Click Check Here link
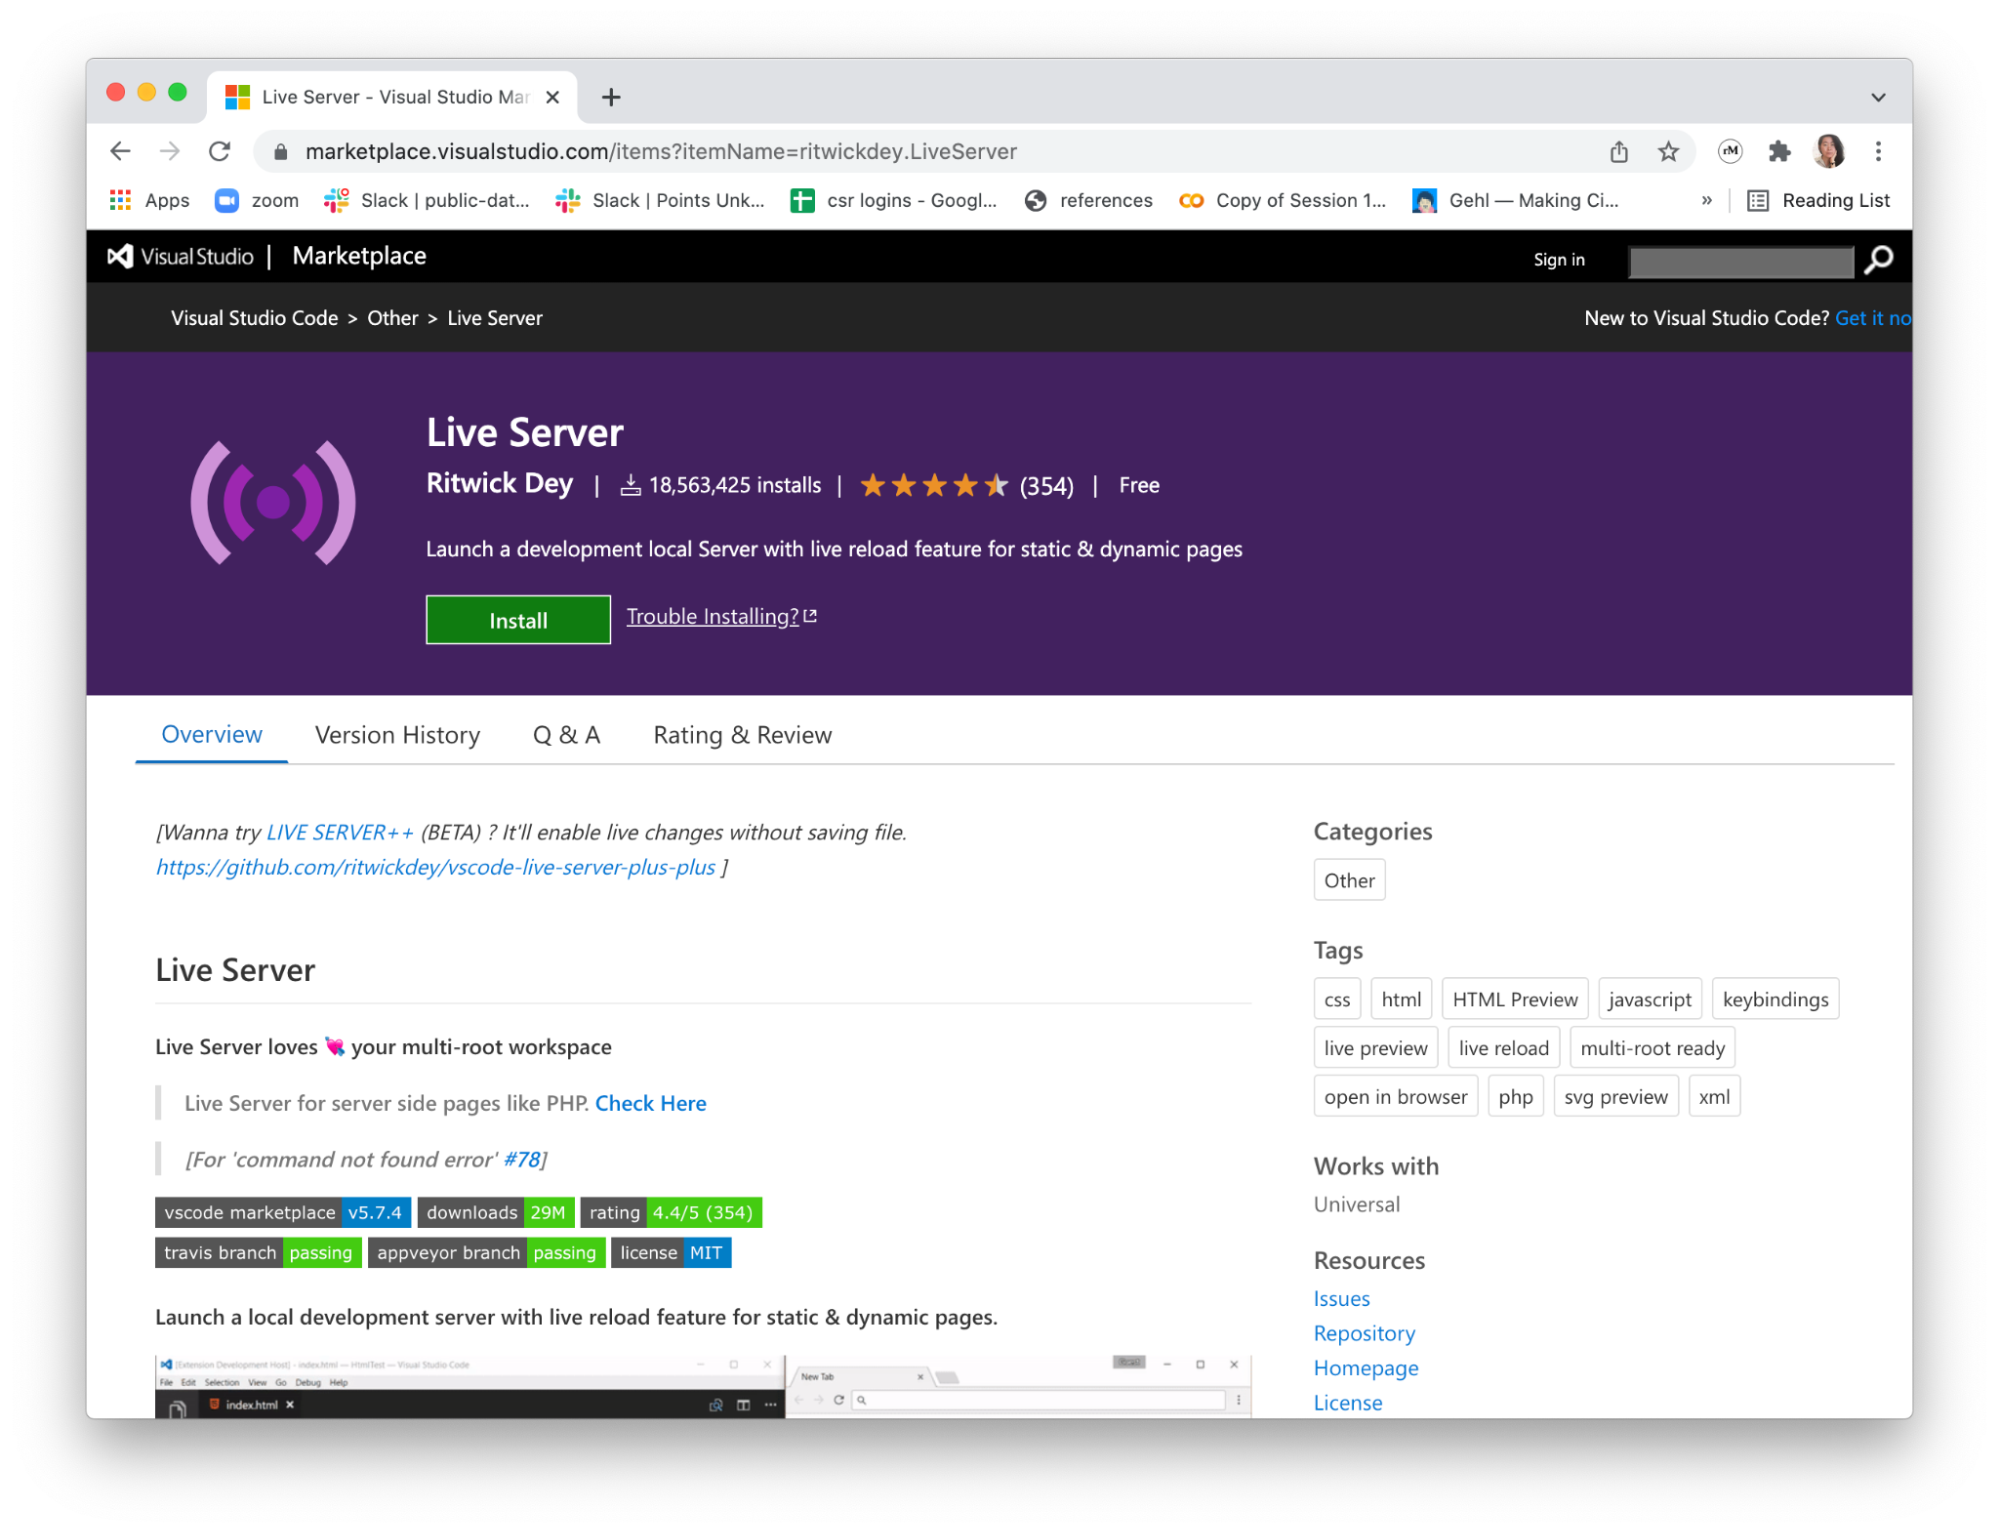Image resolution: width=1999 pixels, height=1533 pixels. [650, 1103]
